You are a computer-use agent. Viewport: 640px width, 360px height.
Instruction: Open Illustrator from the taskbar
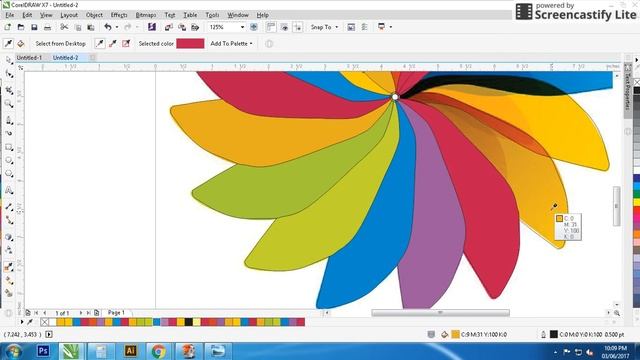[x=131, y=351]
